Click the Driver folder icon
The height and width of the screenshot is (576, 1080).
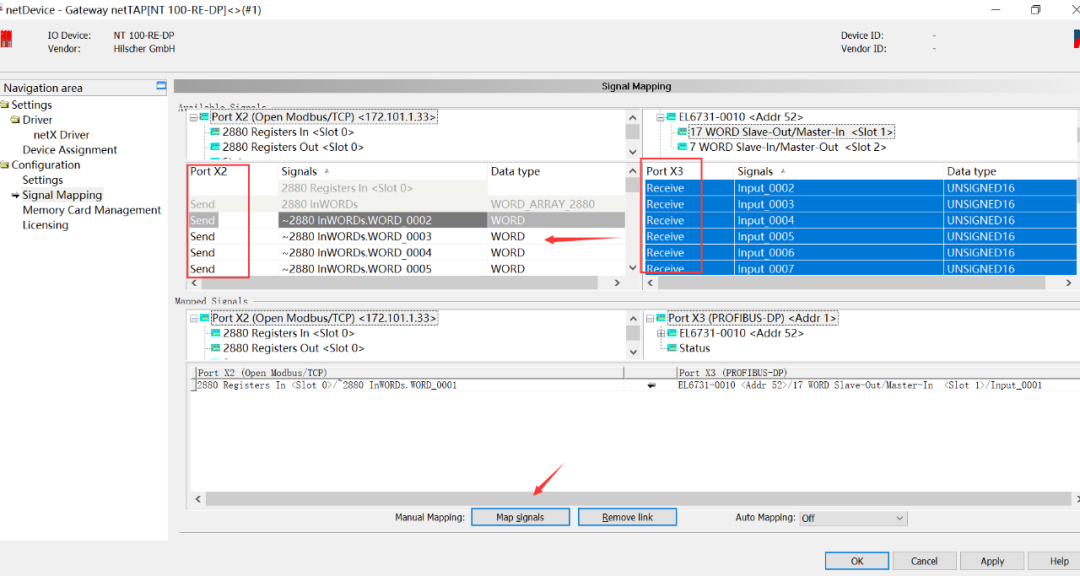(x=15, y=120)
